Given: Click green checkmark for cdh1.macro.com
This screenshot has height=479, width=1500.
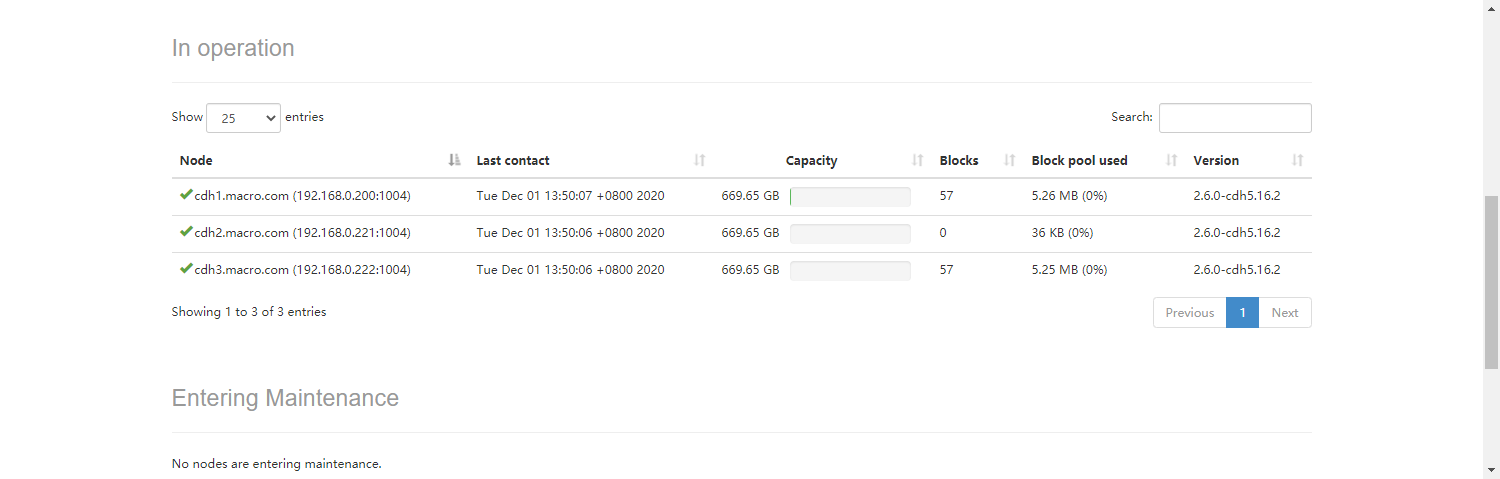Looking at the screenshot, I should (186, 195).
